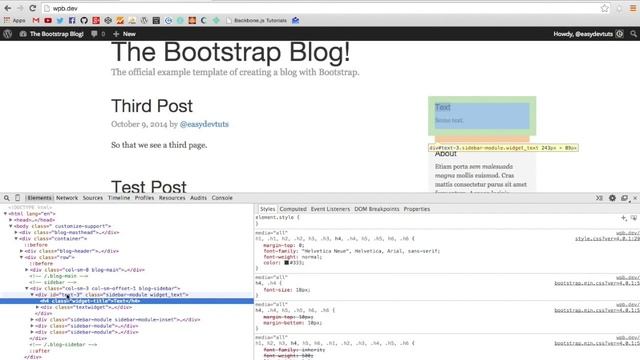Switch to the Console panel tab
The height and width of the screenshot is (360, 640).
click(x=222, y=198)
